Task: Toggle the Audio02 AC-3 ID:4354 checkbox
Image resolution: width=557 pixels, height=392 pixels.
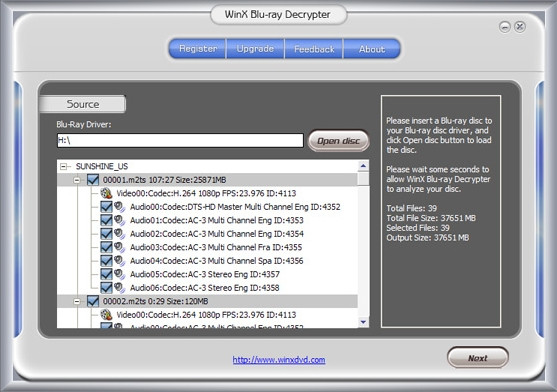Action: pyautogui.click(x=106, y=234)
